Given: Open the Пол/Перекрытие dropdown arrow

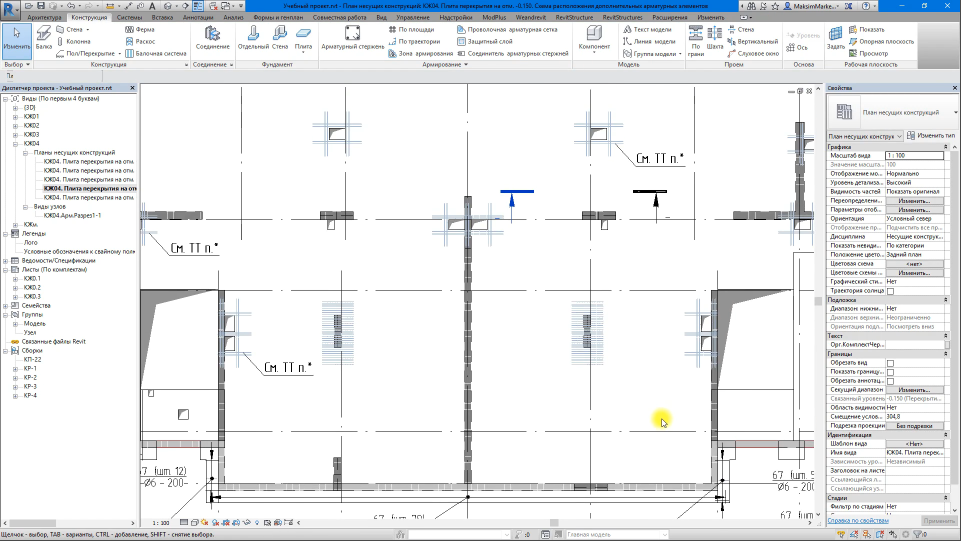Looking at the screenshot, I should [120, 54].
